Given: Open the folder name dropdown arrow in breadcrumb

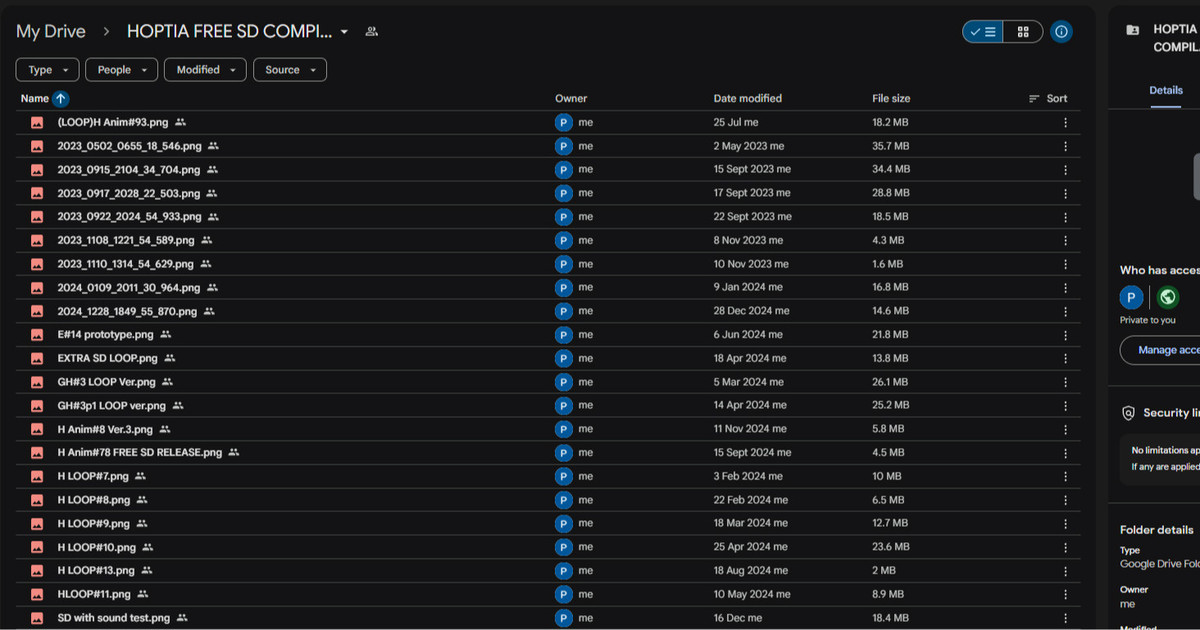Looking at the screenshot, I should (x=344, y=32).
